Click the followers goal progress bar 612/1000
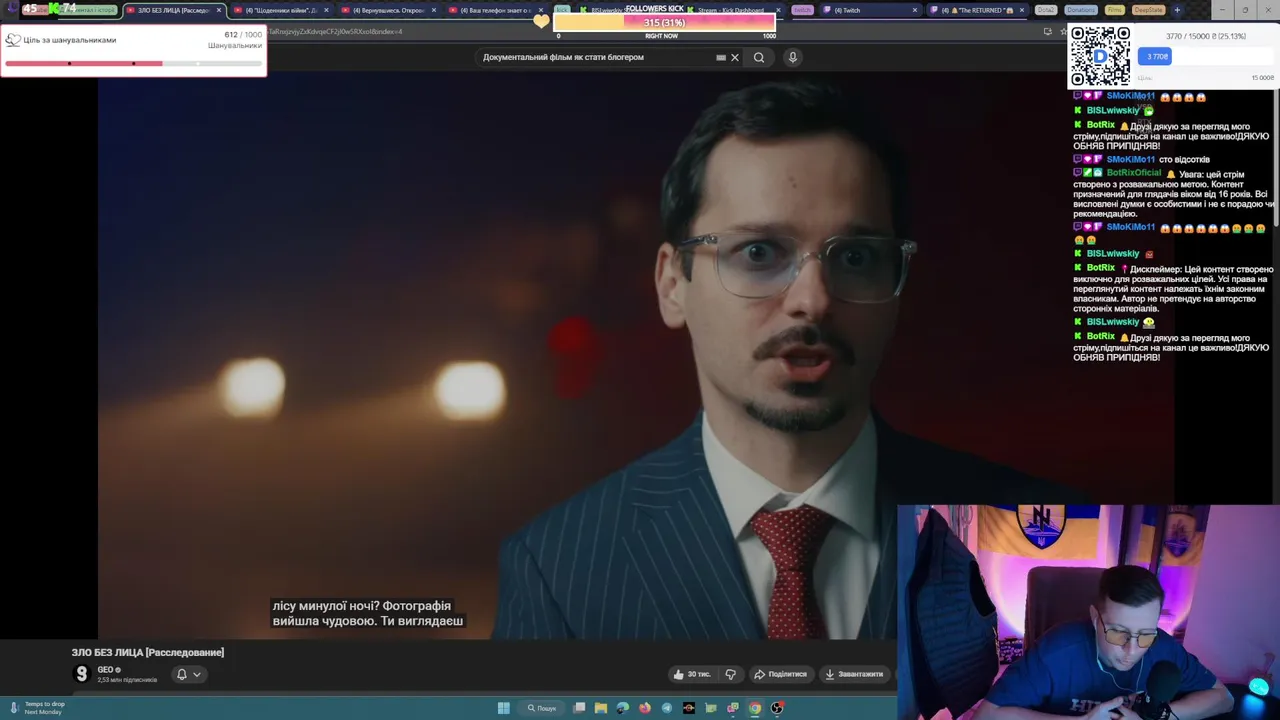The height and width of the screenshot is (720, 1280). (133, 63)
